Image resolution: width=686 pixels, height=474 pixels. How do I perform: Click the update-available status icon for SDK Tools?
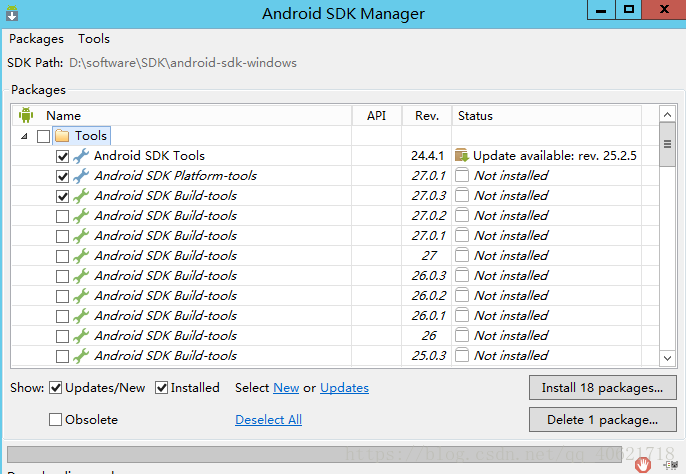tap(462, 155)
